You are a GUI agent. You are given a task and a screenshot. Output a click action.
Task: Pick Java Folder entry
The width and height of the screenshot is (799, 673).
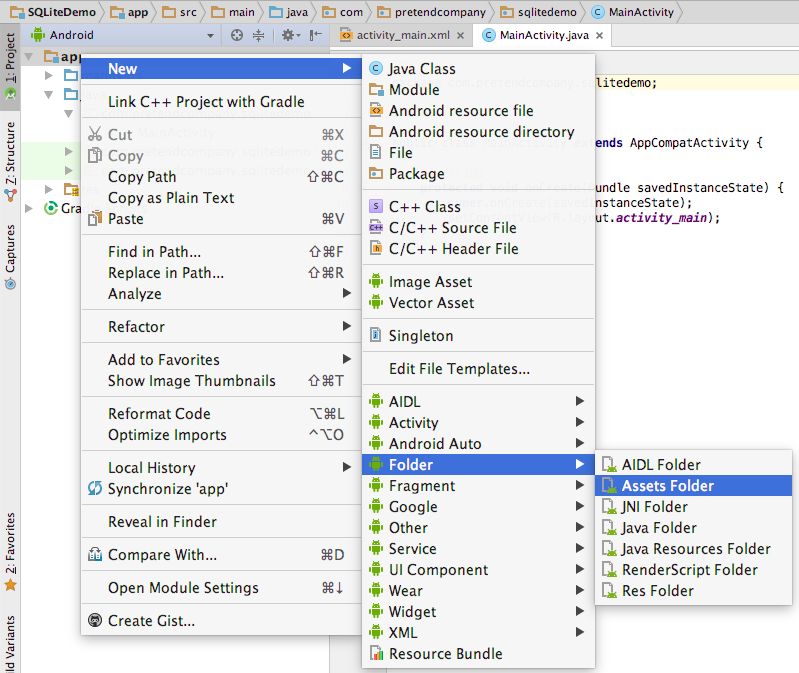693,528
